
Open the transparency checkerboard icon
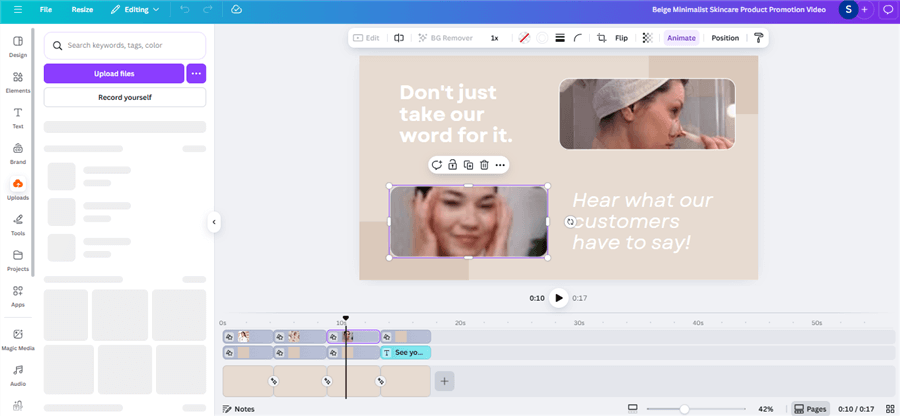647,38
